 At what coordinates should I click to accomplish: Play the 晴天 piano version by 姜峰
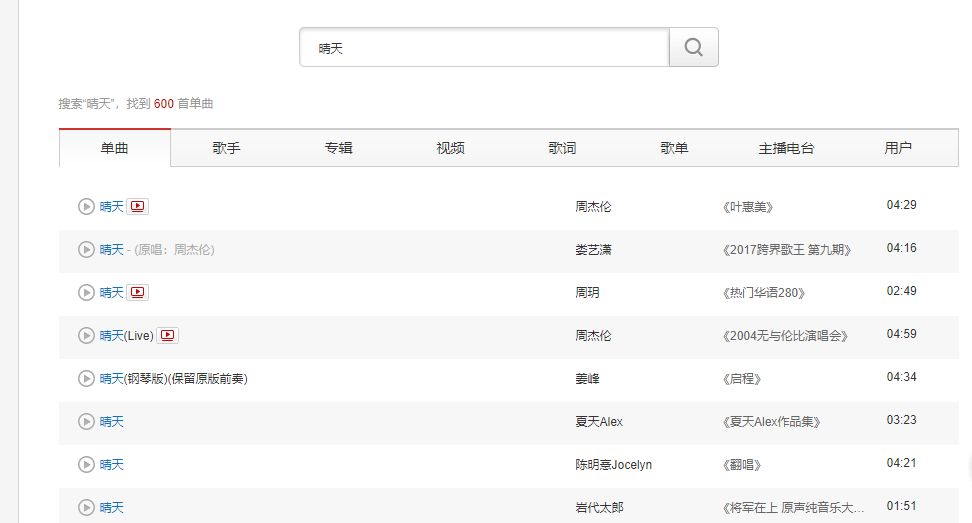pyautogui.click(x=86, y=379)
